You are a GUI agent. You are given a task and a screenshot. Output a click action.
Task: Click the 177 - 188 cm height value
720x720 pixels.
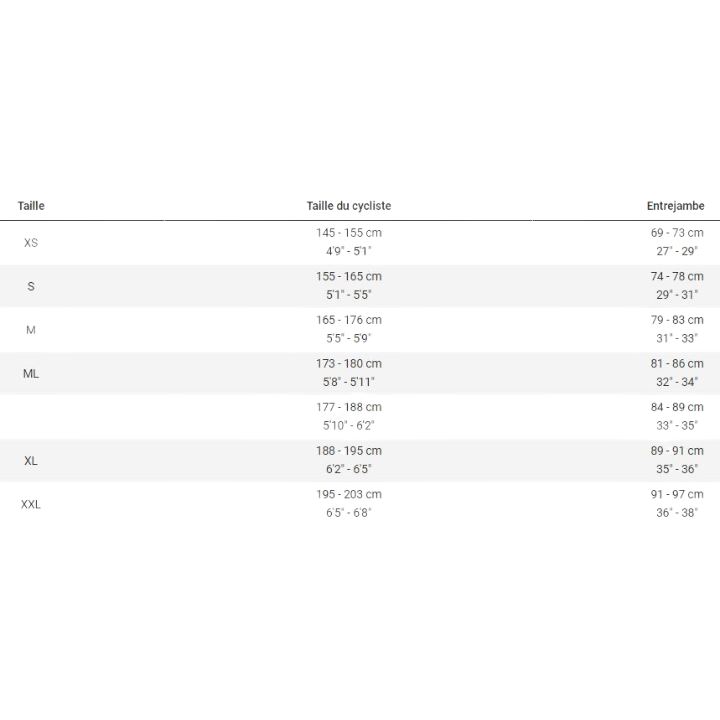coord(349,407)
